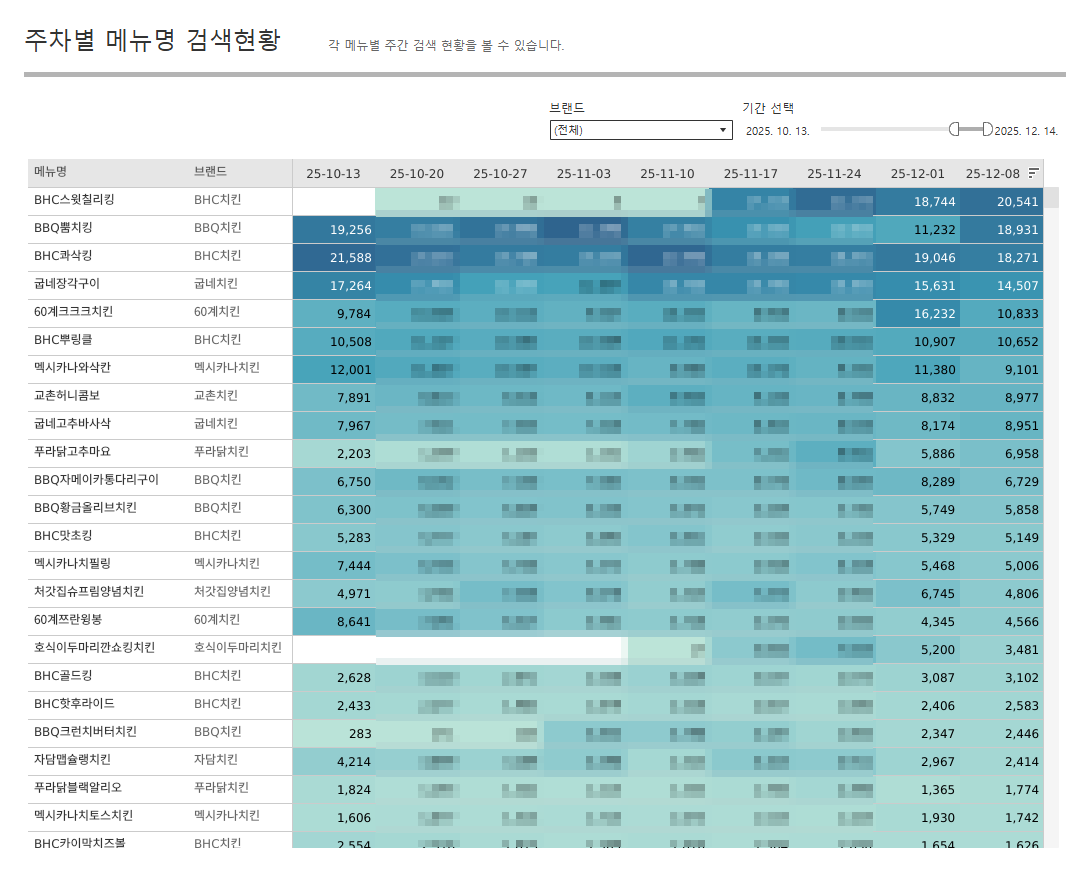This screenshot has height=874, width=1090.
Task: Click the 16,232 cell for 60계크크크치킨
Action: pos(917,314)
